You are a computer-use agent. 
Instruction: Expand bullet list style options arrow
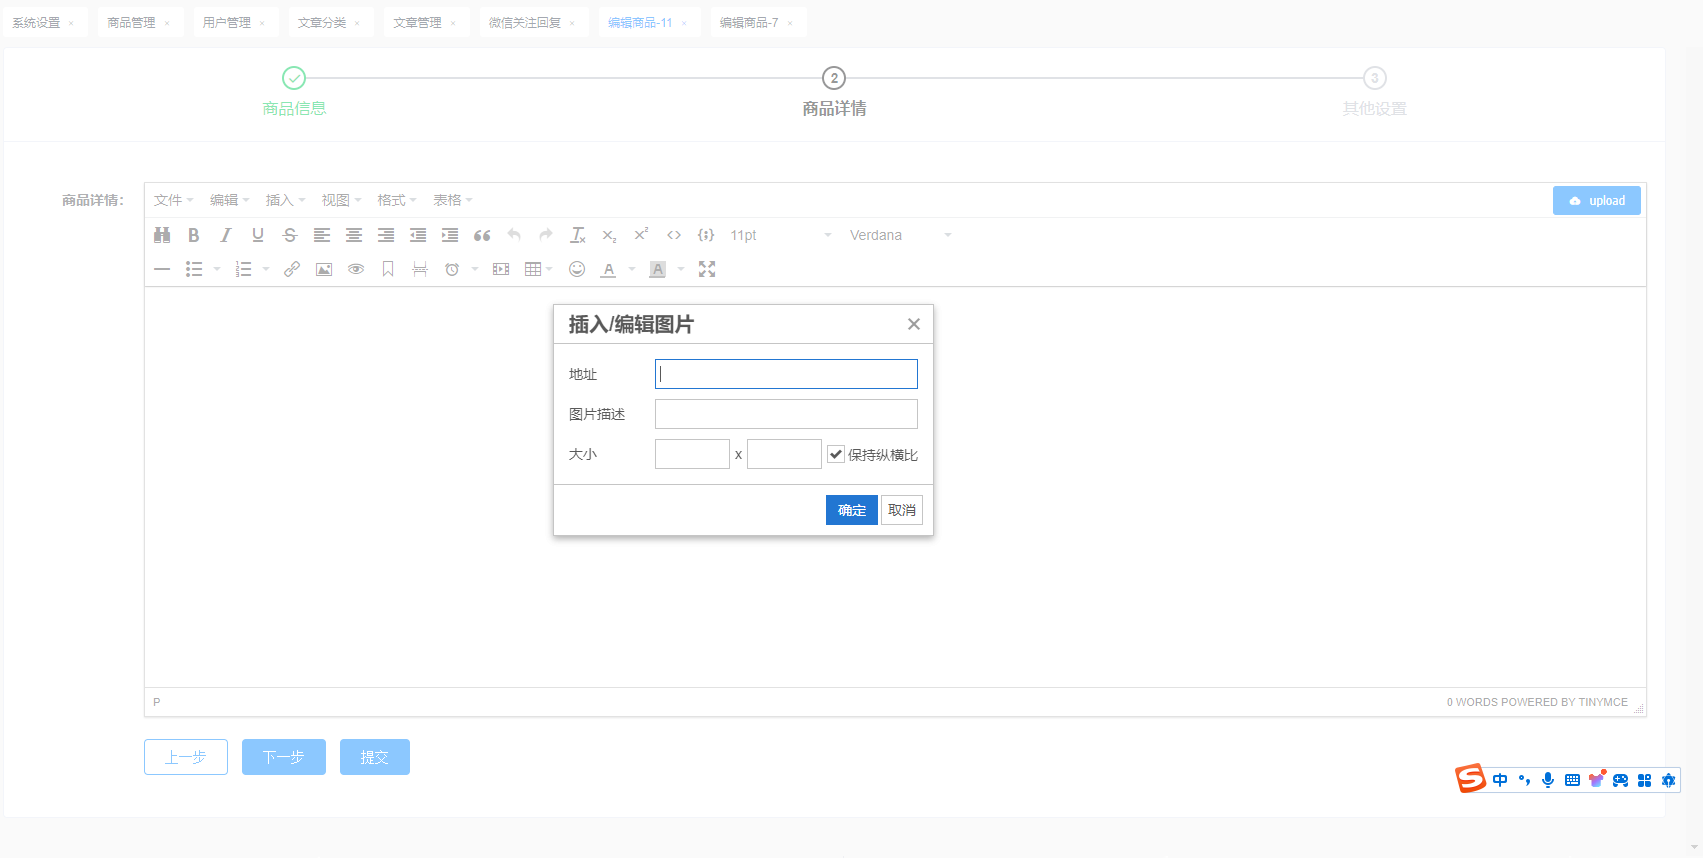click(x=217, y=269)
